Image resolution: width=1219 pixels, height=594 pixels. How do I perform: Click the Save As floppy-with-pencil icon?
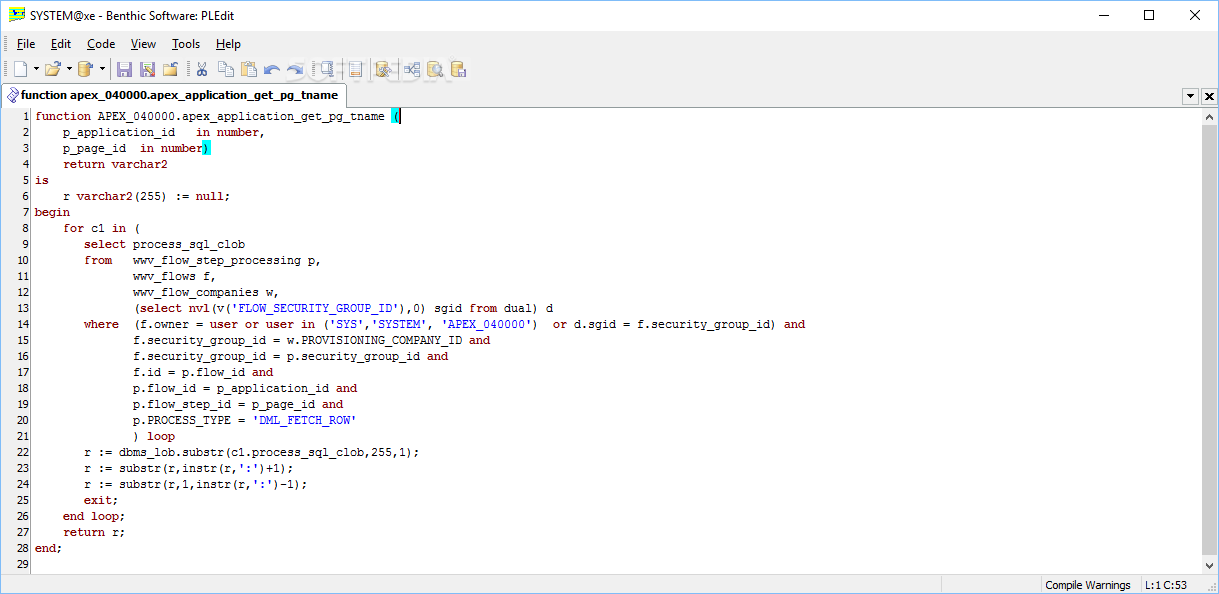tap(148, 69)
